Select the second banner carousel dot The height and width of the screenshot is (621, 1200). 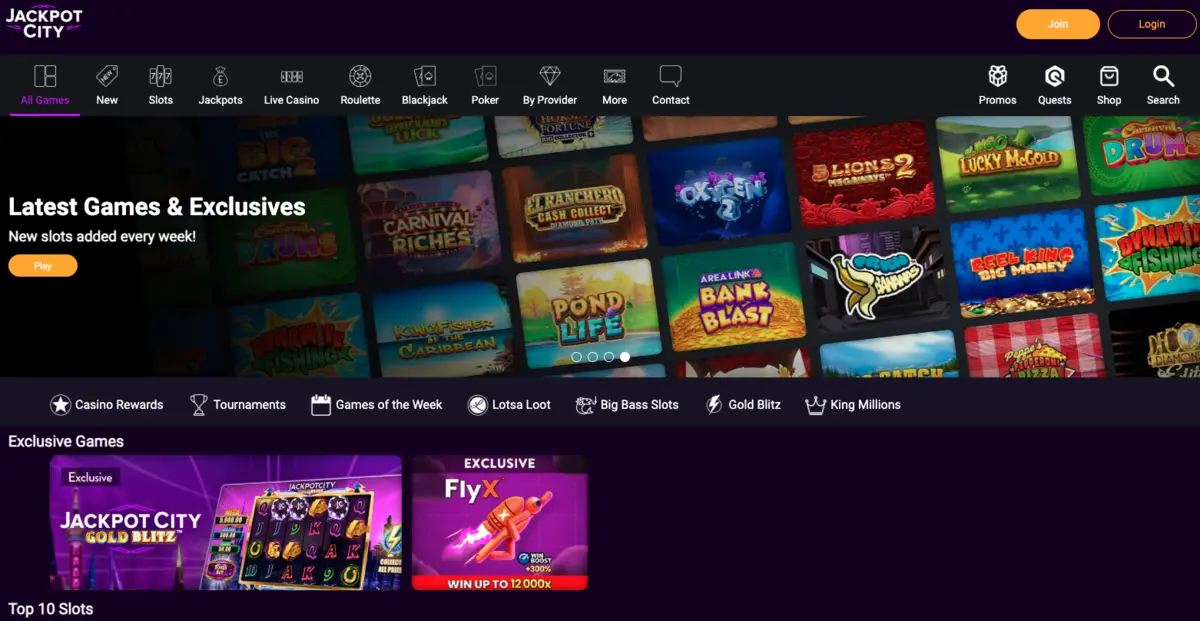(x=593, y=356)
